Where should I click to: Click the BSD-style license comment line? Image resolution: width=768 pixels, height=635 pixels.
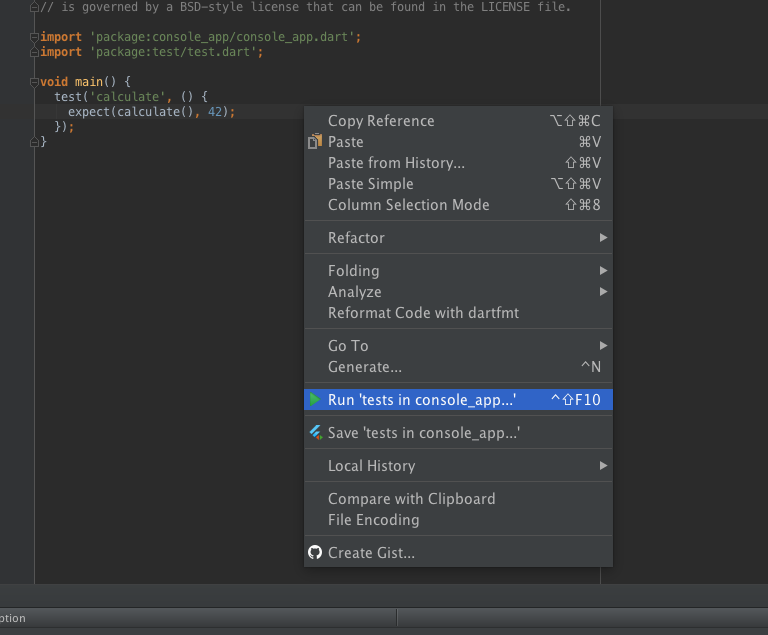306,7
